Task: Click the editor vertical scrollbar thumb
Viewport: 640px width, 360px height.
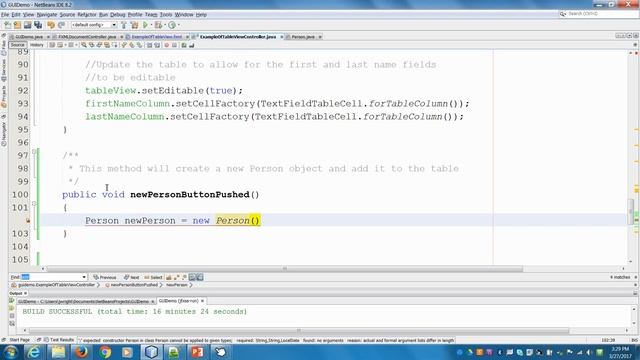Action: tap(631, 211)
